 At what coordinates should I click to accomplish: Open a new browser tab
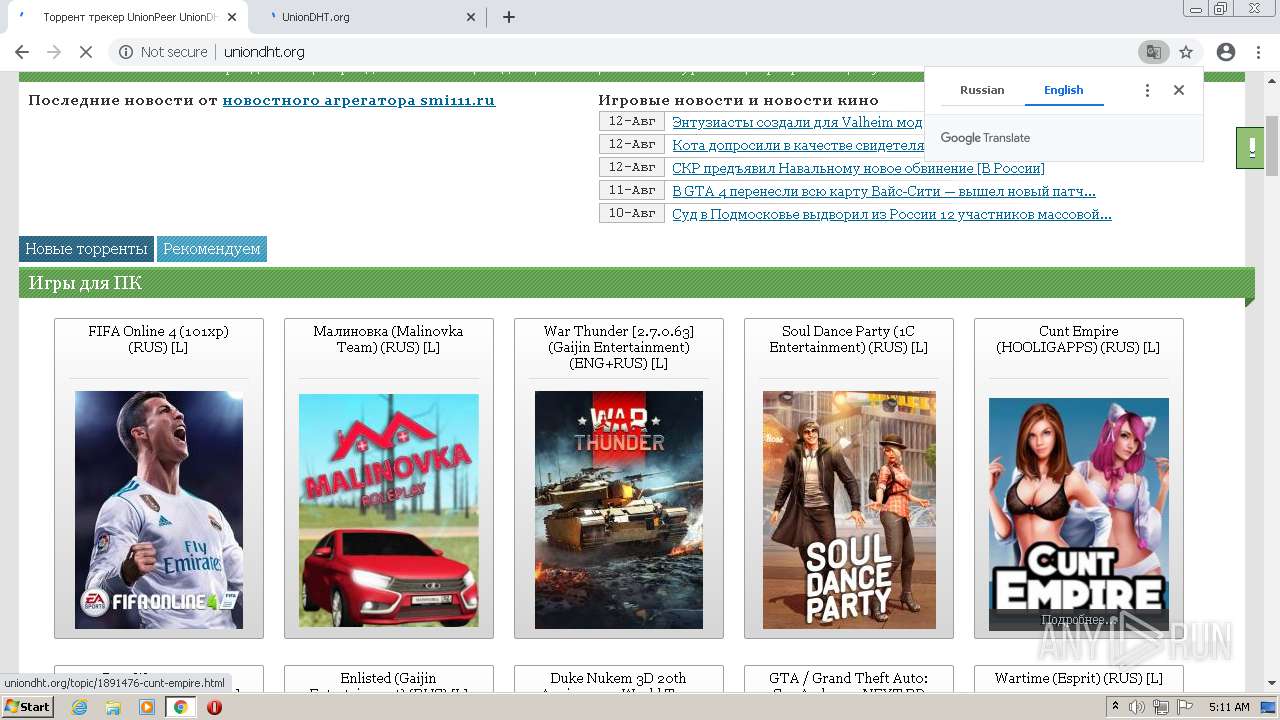(508, 17)
